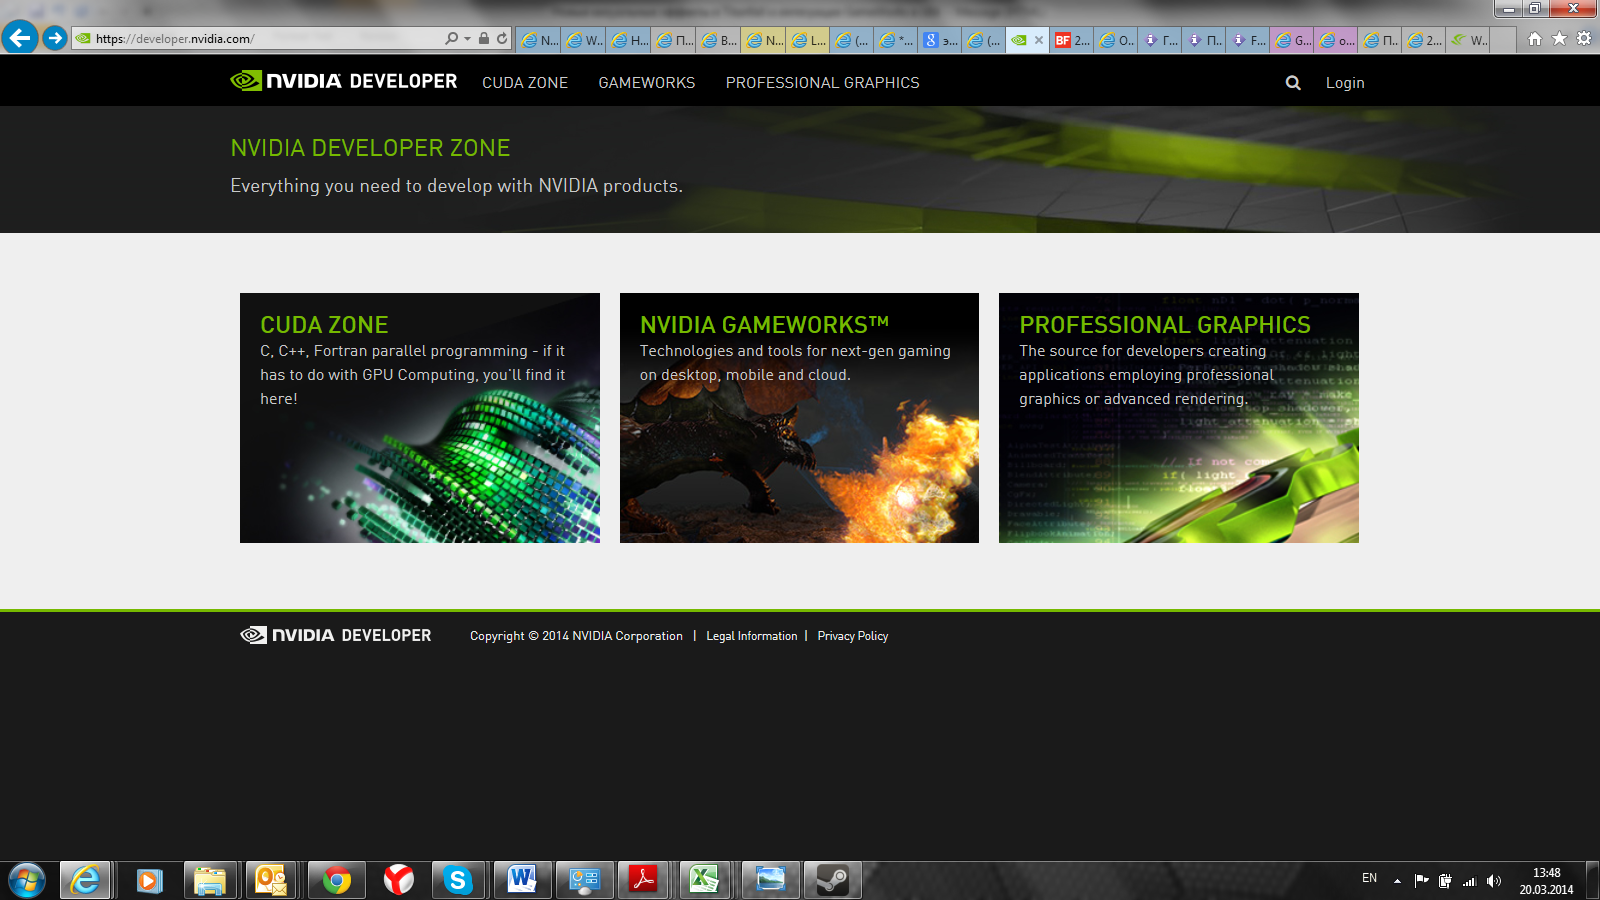Image resolution: width=1600 pixels, height=900 pixels.
Task: Select the NVIDIA DEVELOPER ZONE heading
Action: tap(370, 148)
